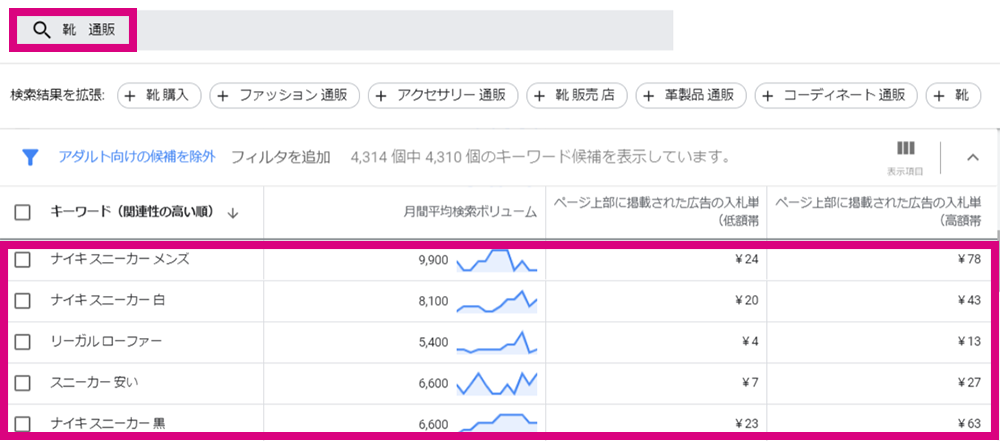This screenshot has width=1000, height=441.
Task: View the trend sparkline for スニーカー 安い
Action: click(497, 383)
